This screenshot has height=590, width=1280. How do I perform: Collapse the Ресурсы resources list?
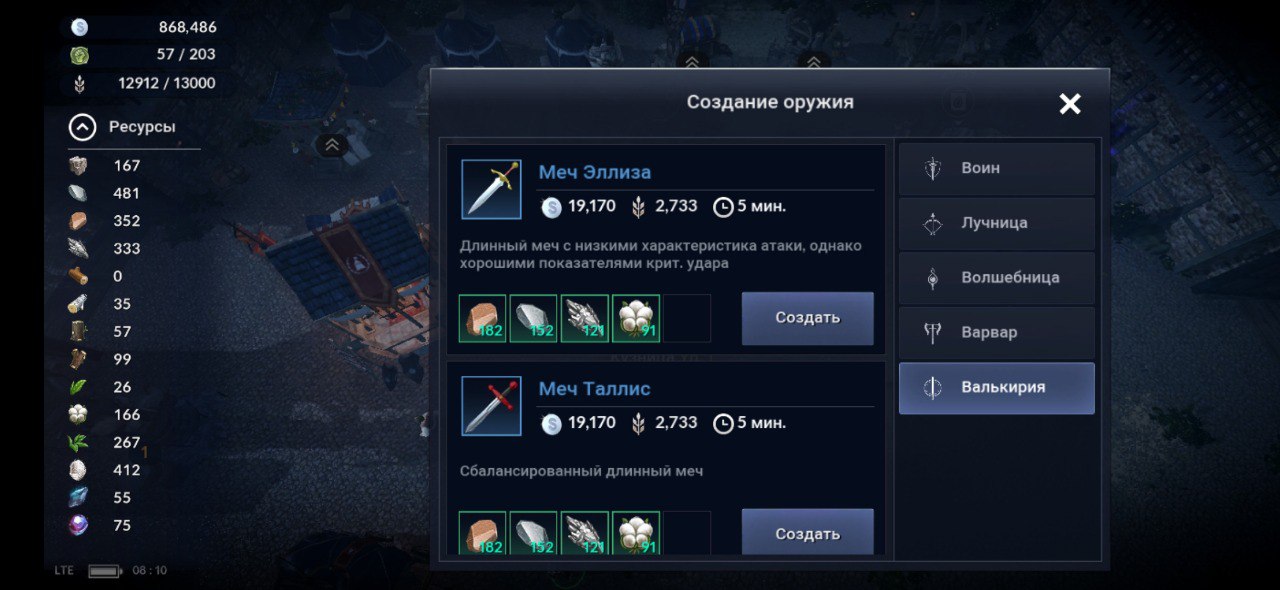[82, 127]
